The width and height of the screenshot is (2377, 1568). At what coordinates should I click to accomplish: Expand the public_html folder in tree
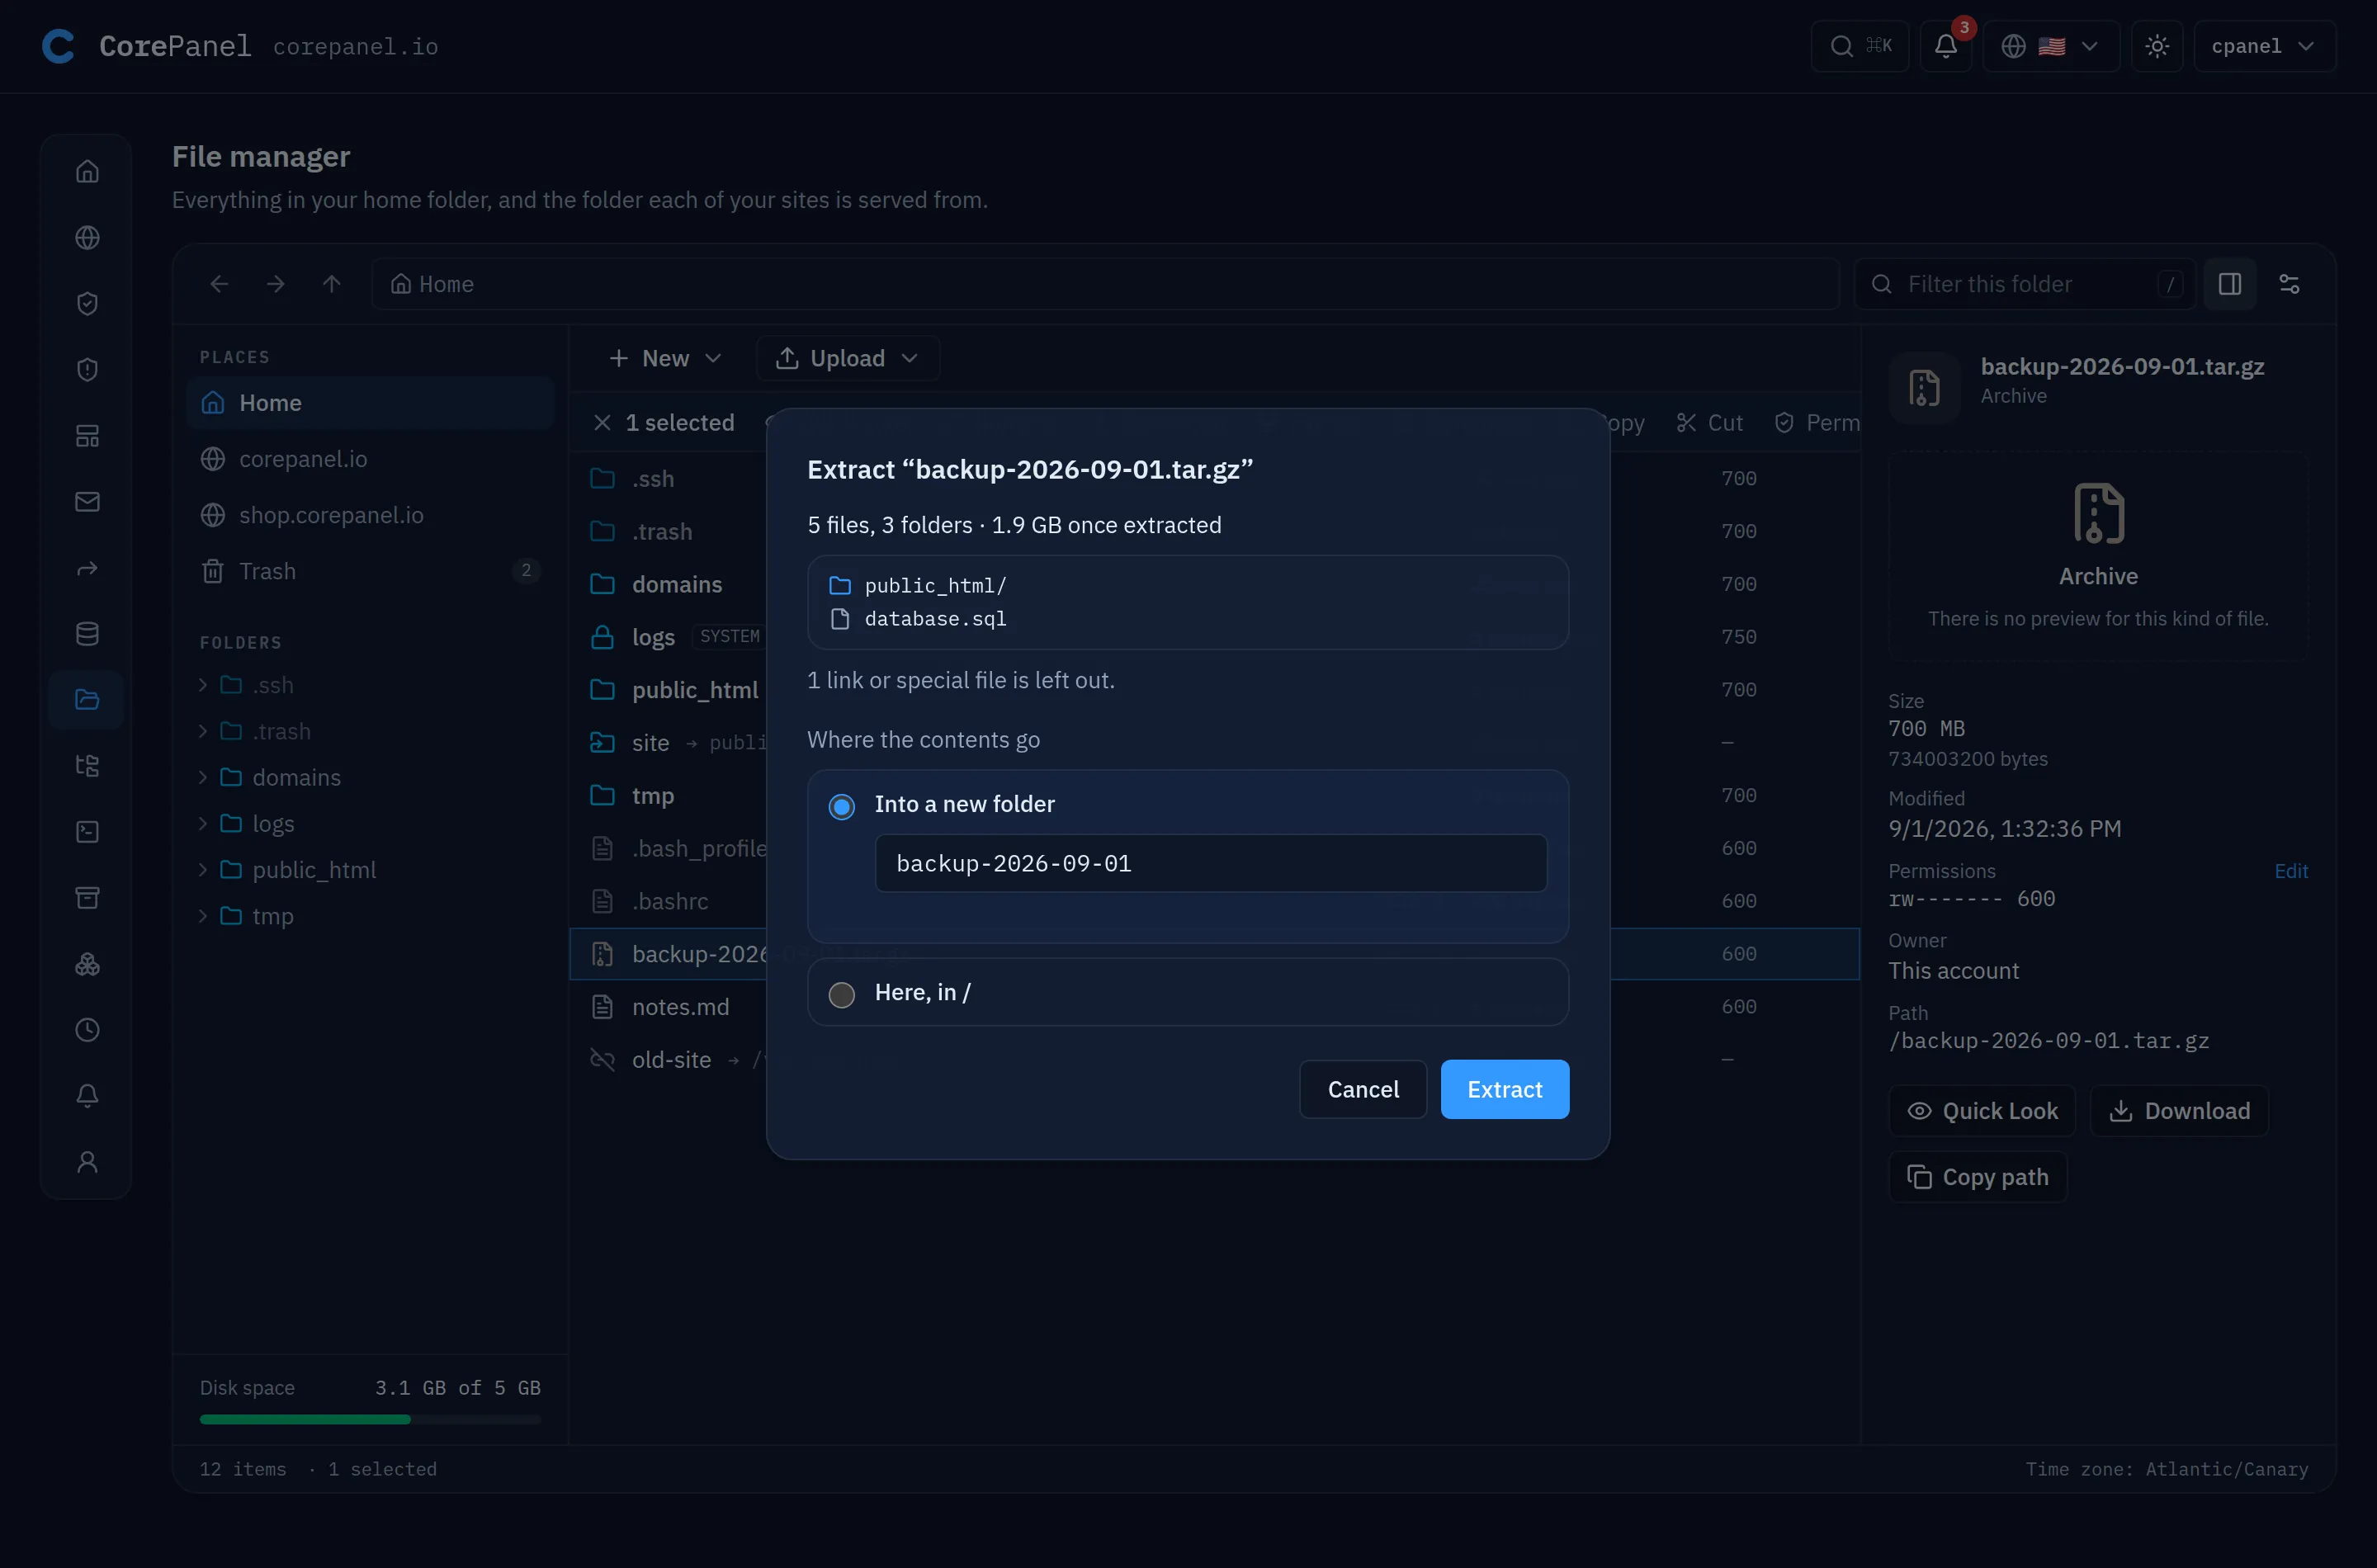203,869
